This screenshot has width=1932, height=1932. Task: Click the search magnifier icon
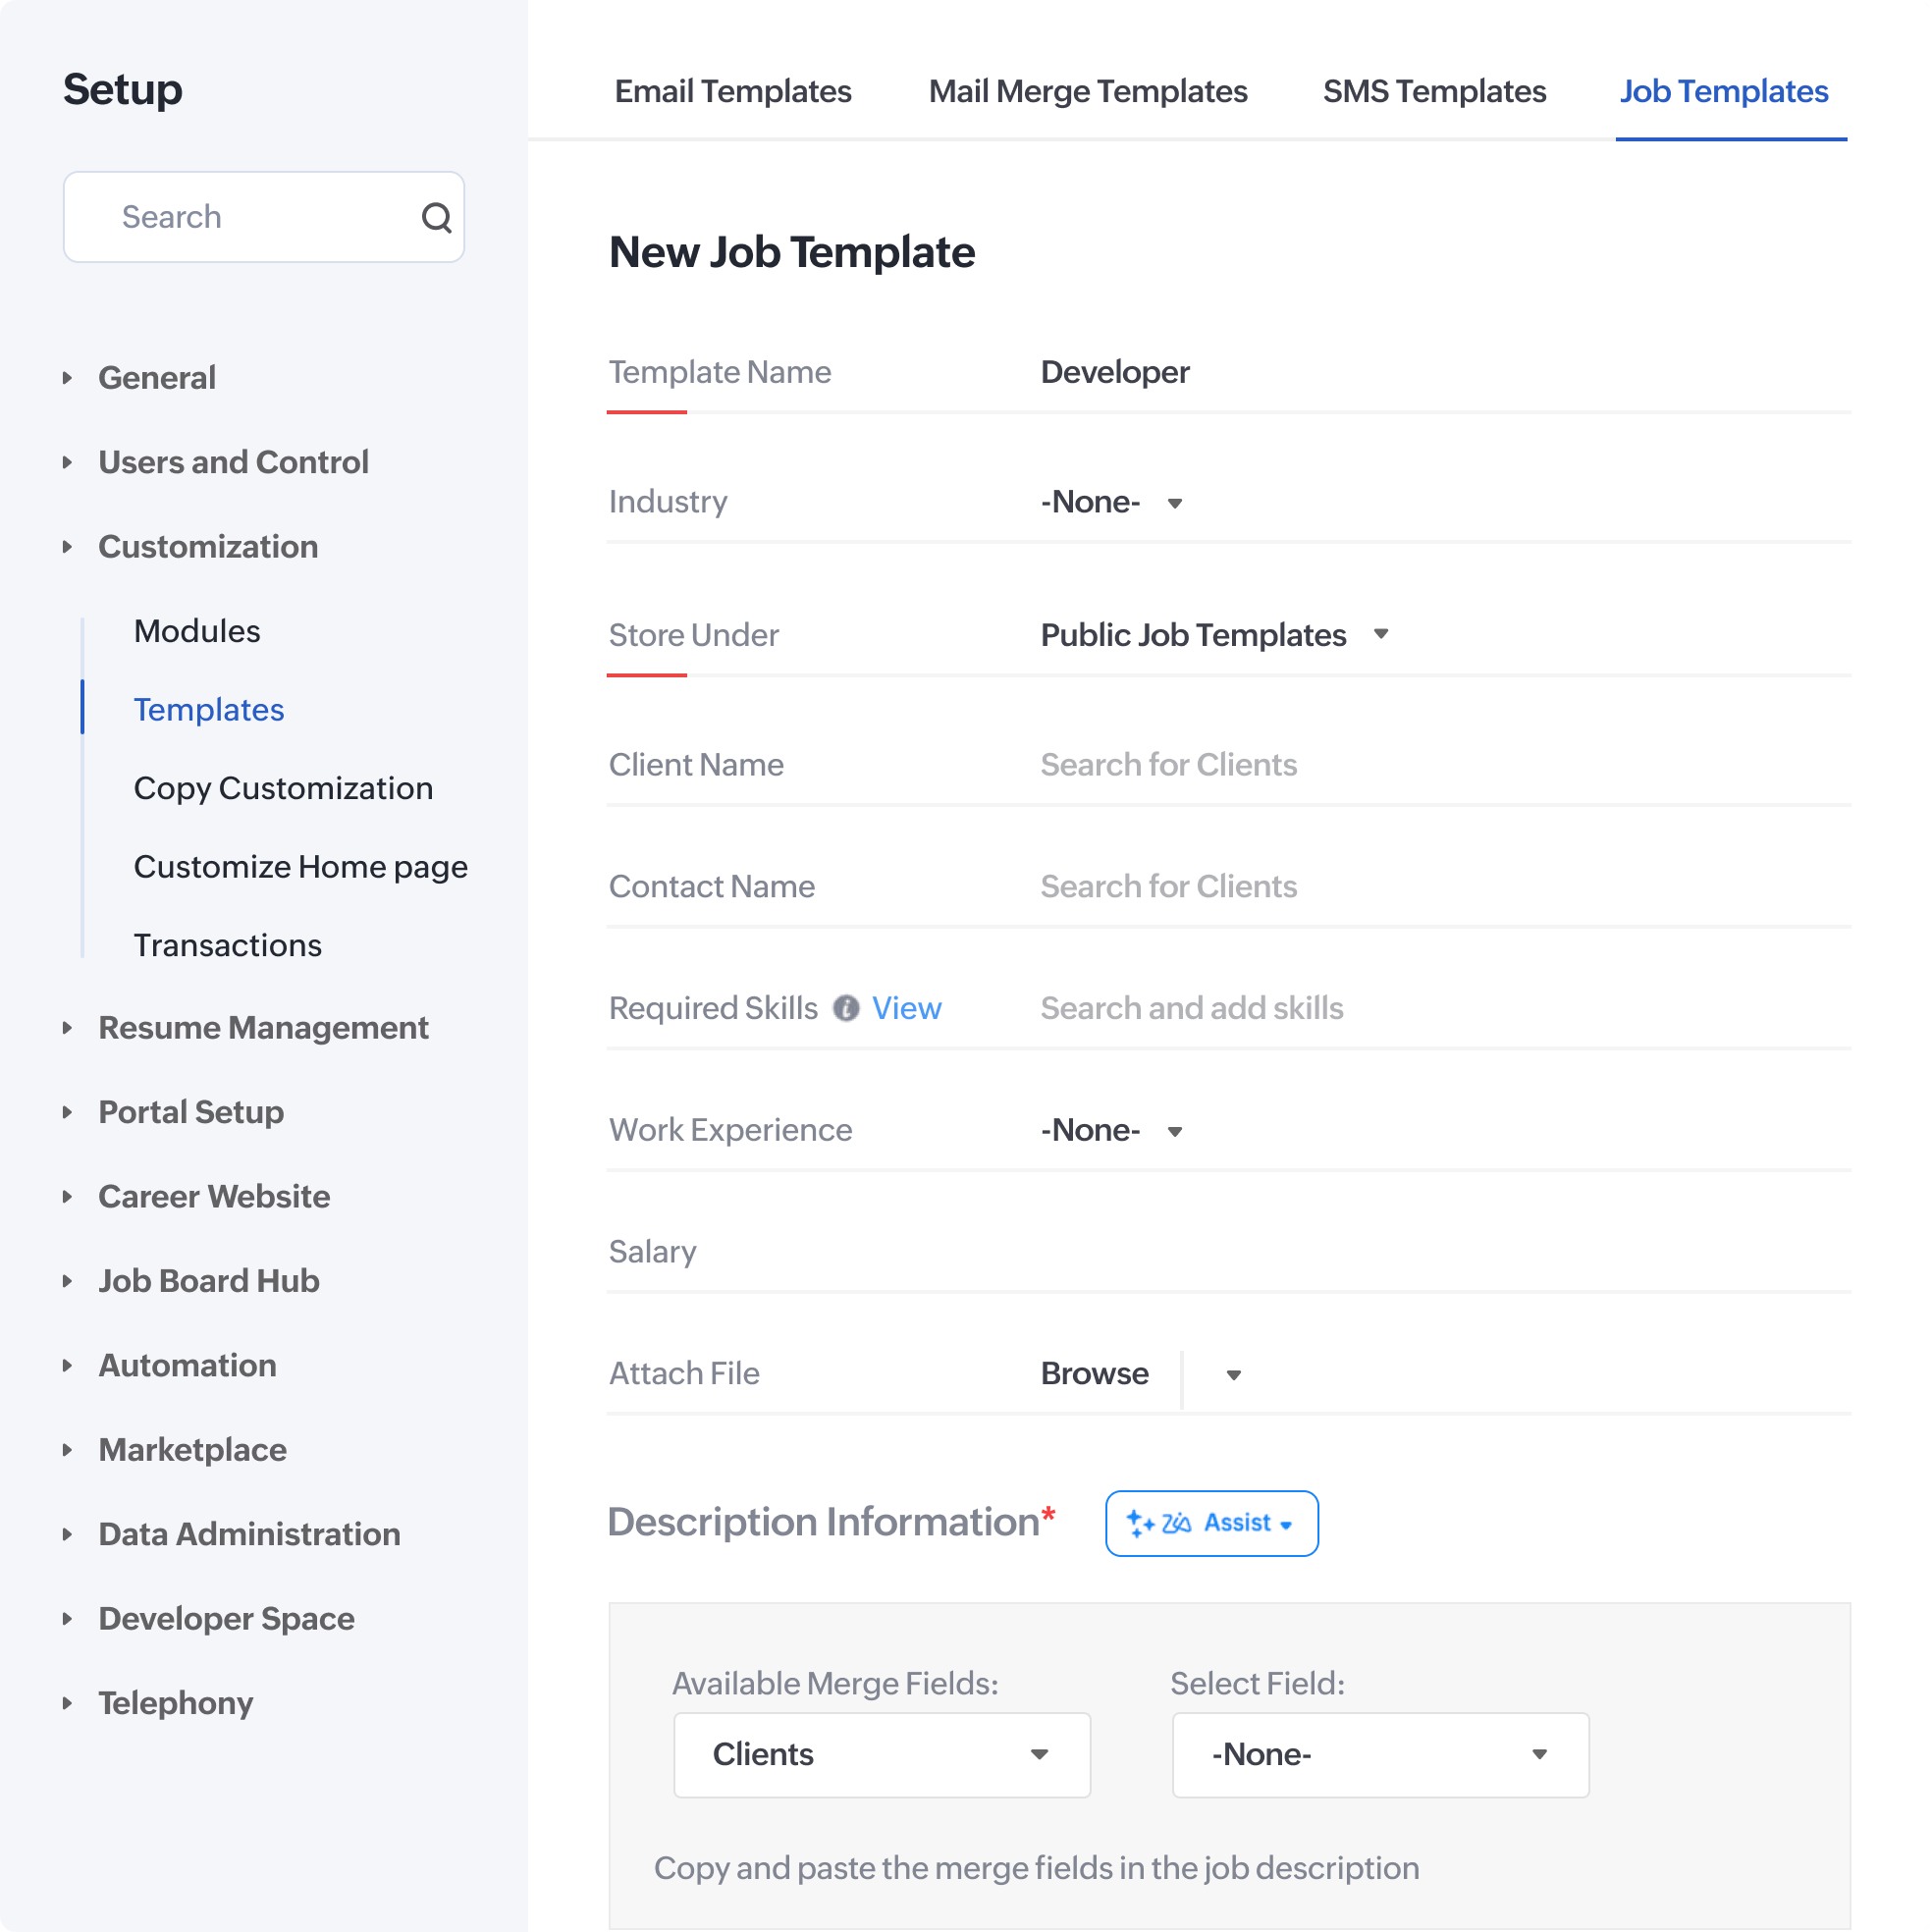coord(436,217)
